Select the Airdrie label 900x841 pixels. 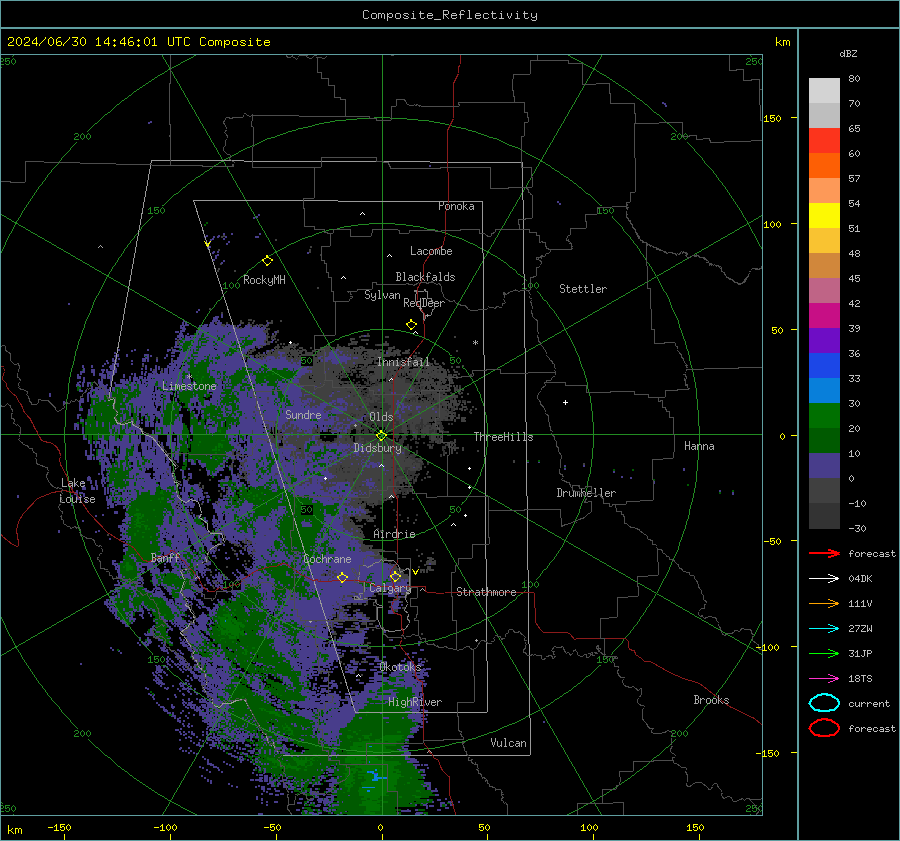[394, 534]
